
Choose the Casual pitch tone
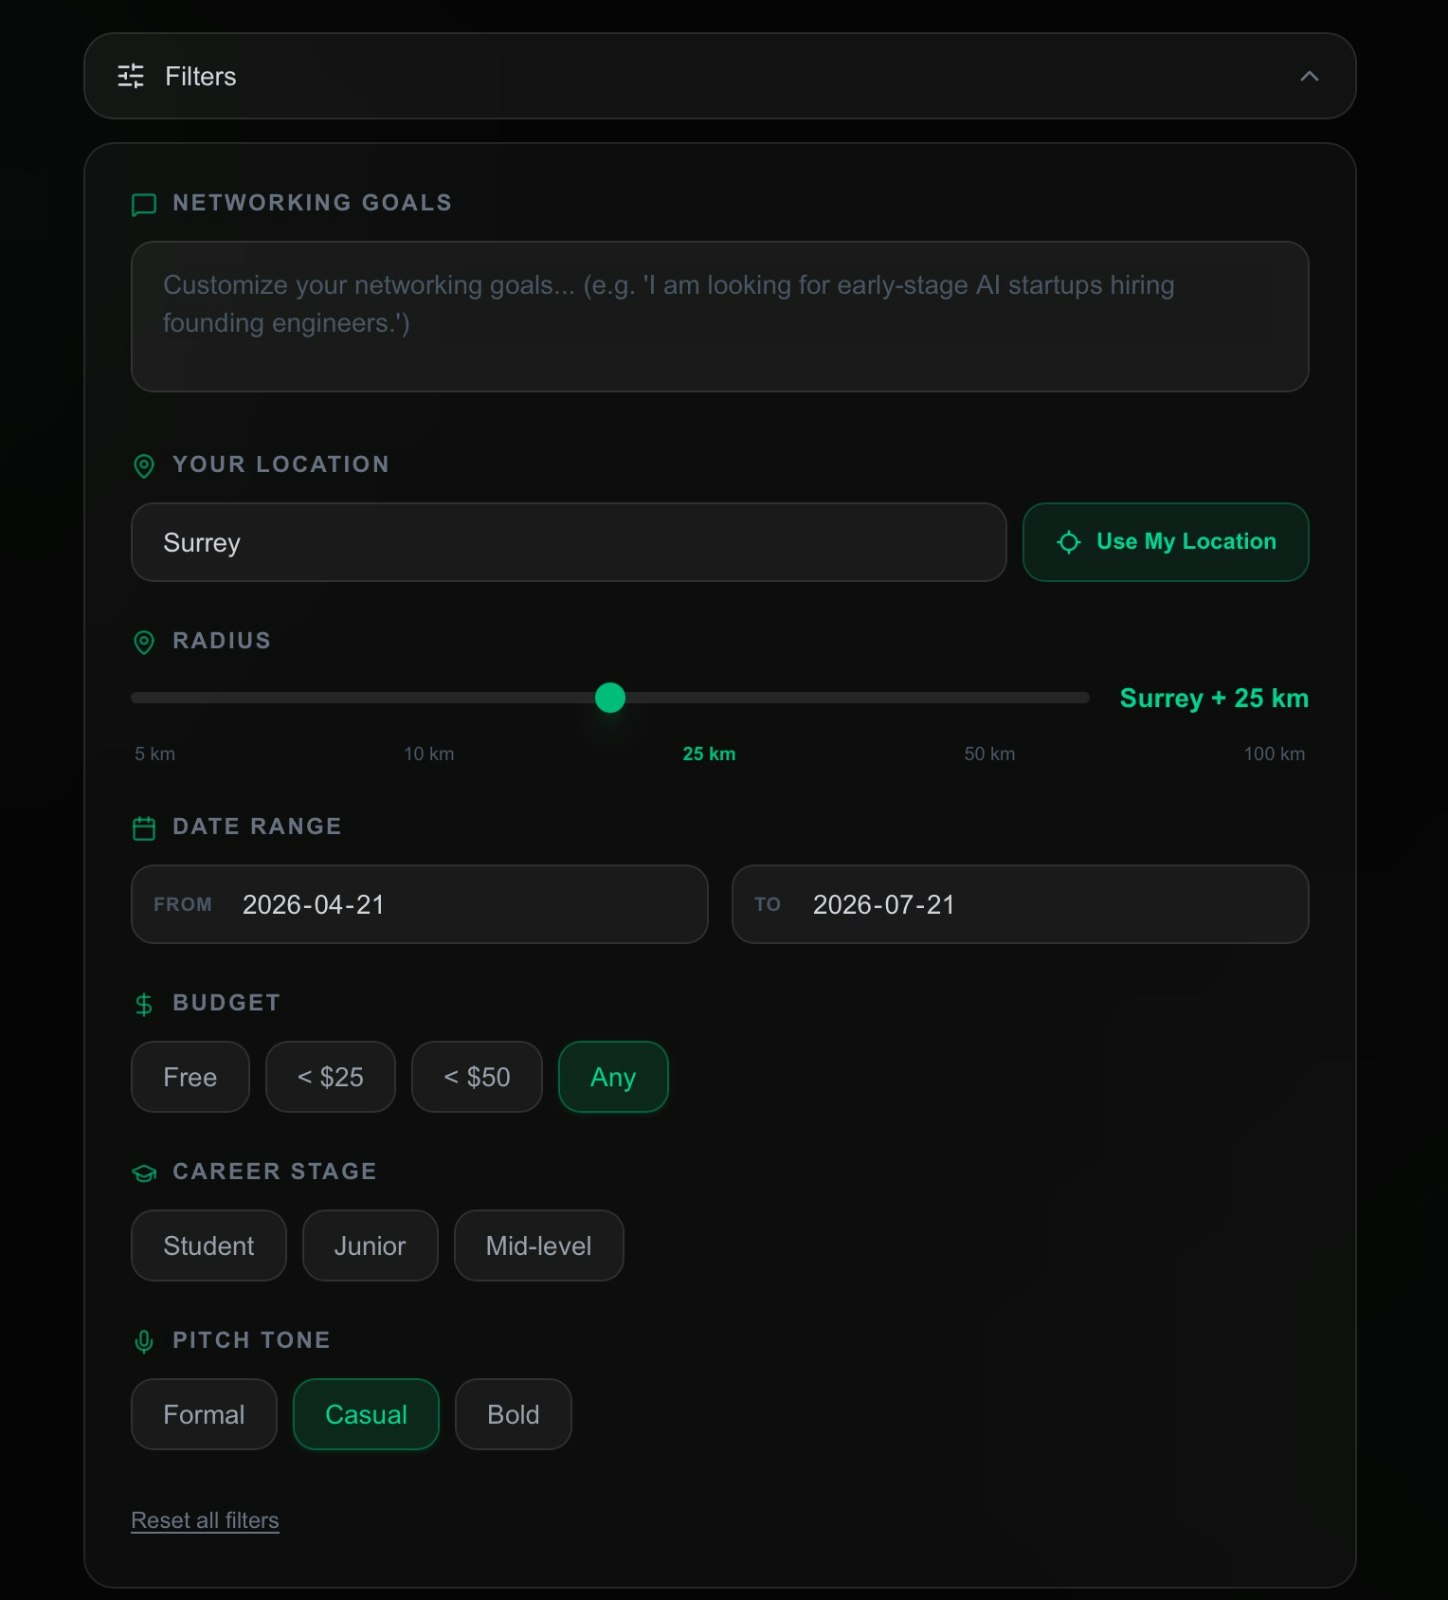366,1414
